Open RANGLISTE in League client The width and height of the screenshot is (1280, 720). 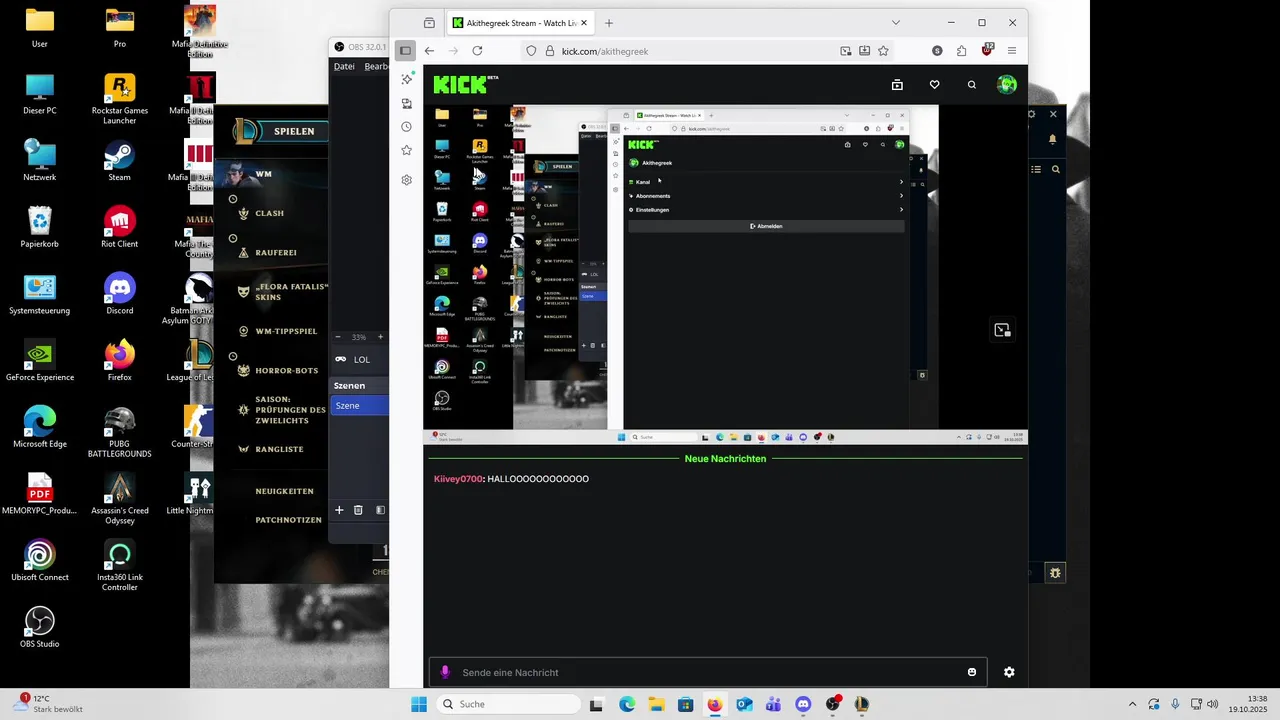coord(279,449)
